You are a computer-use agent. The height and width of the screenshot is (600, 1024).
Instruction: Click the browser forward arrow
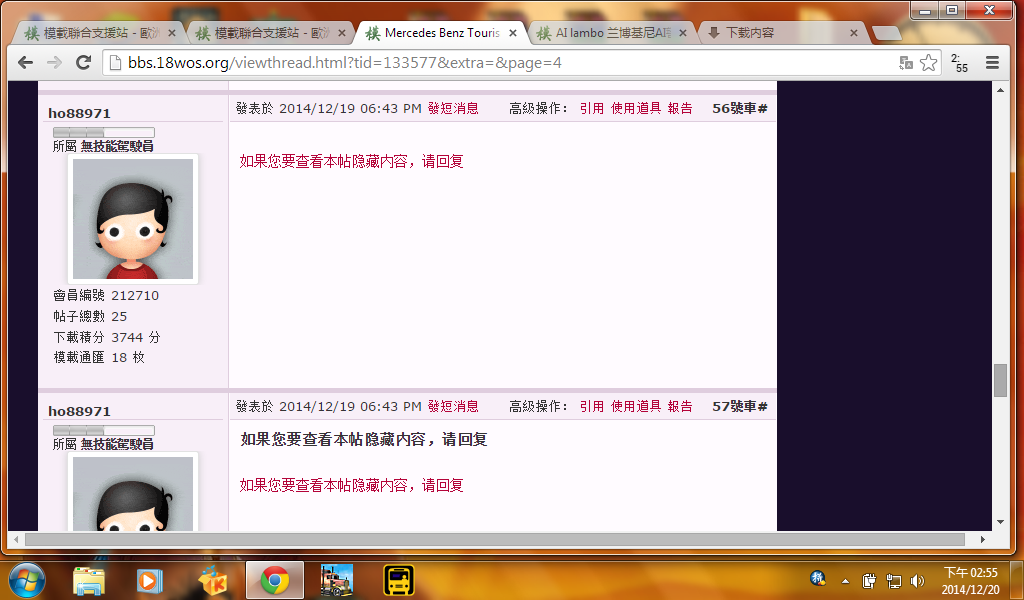coord(54,63)
